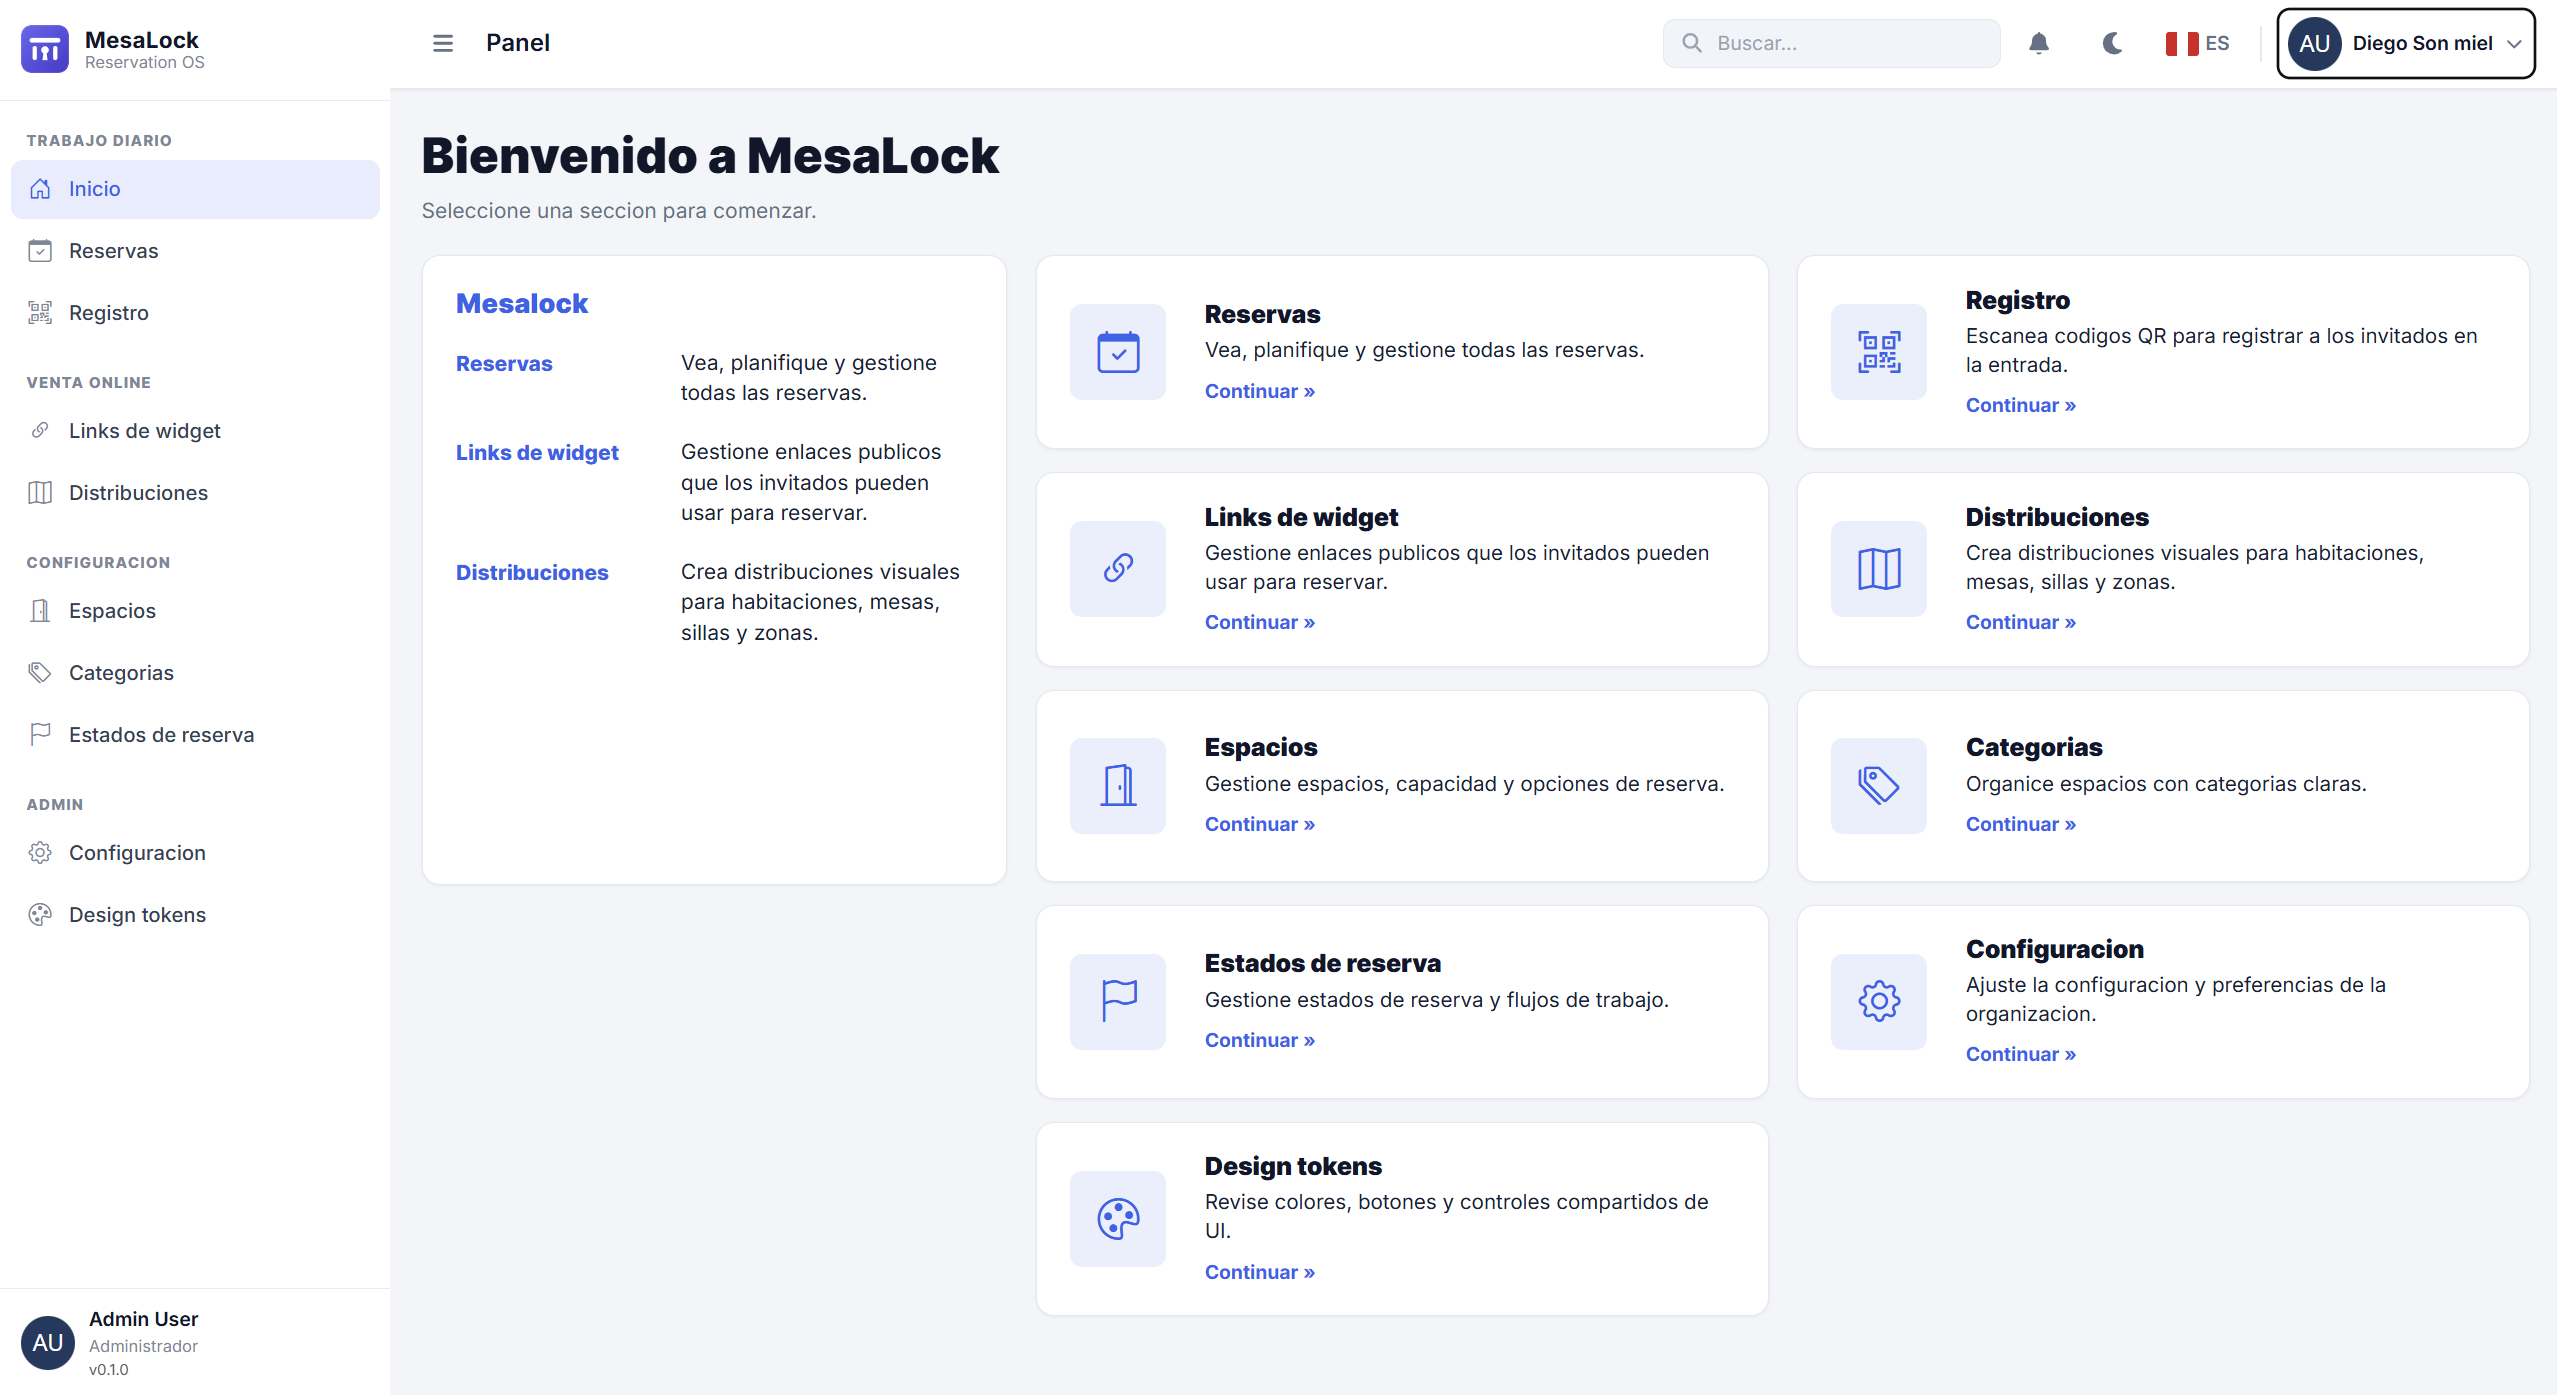Toggle the hamburger sidebar menu
This screenshot has width=2557, height=1395.
(443, 43)
